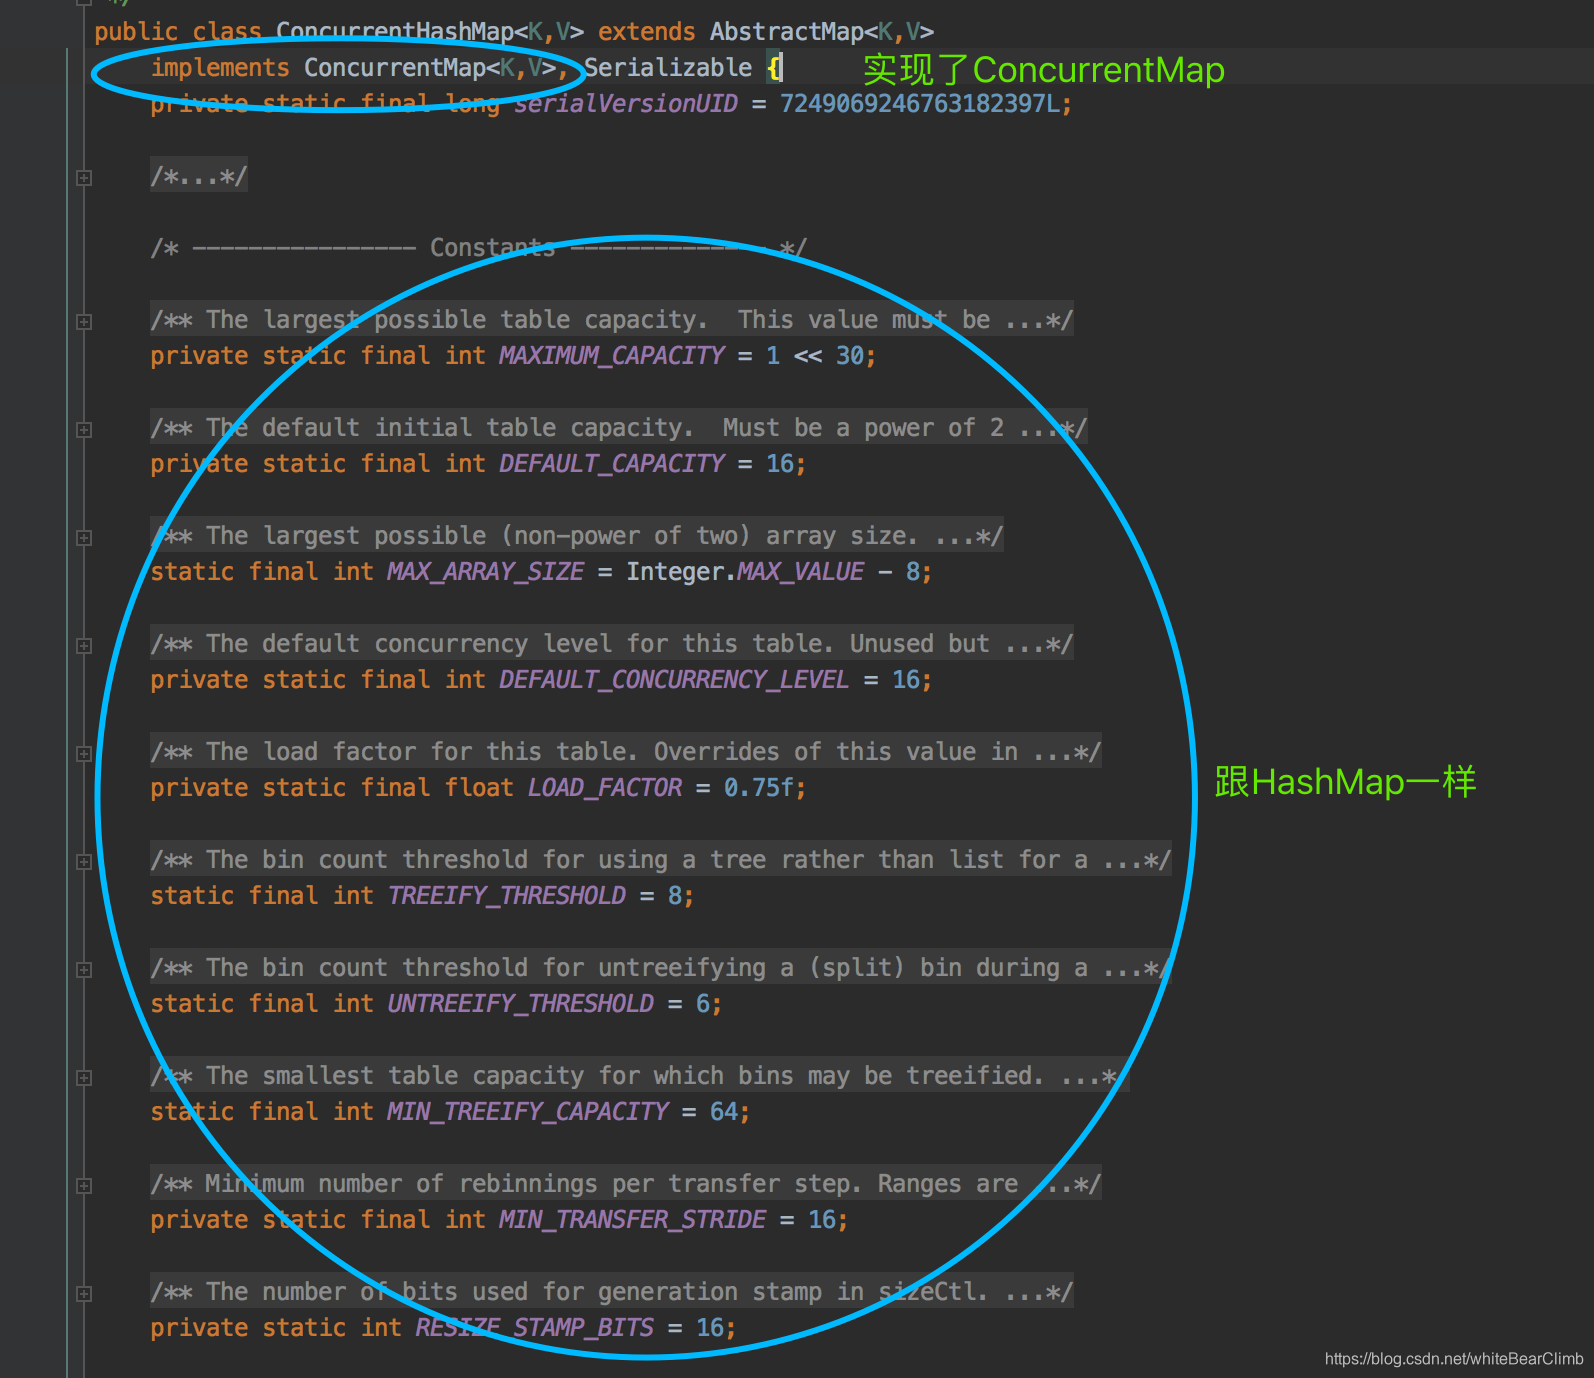Click ConcurrentMap in the implements clause
1594x1378 pixels.
pos(395,68)
